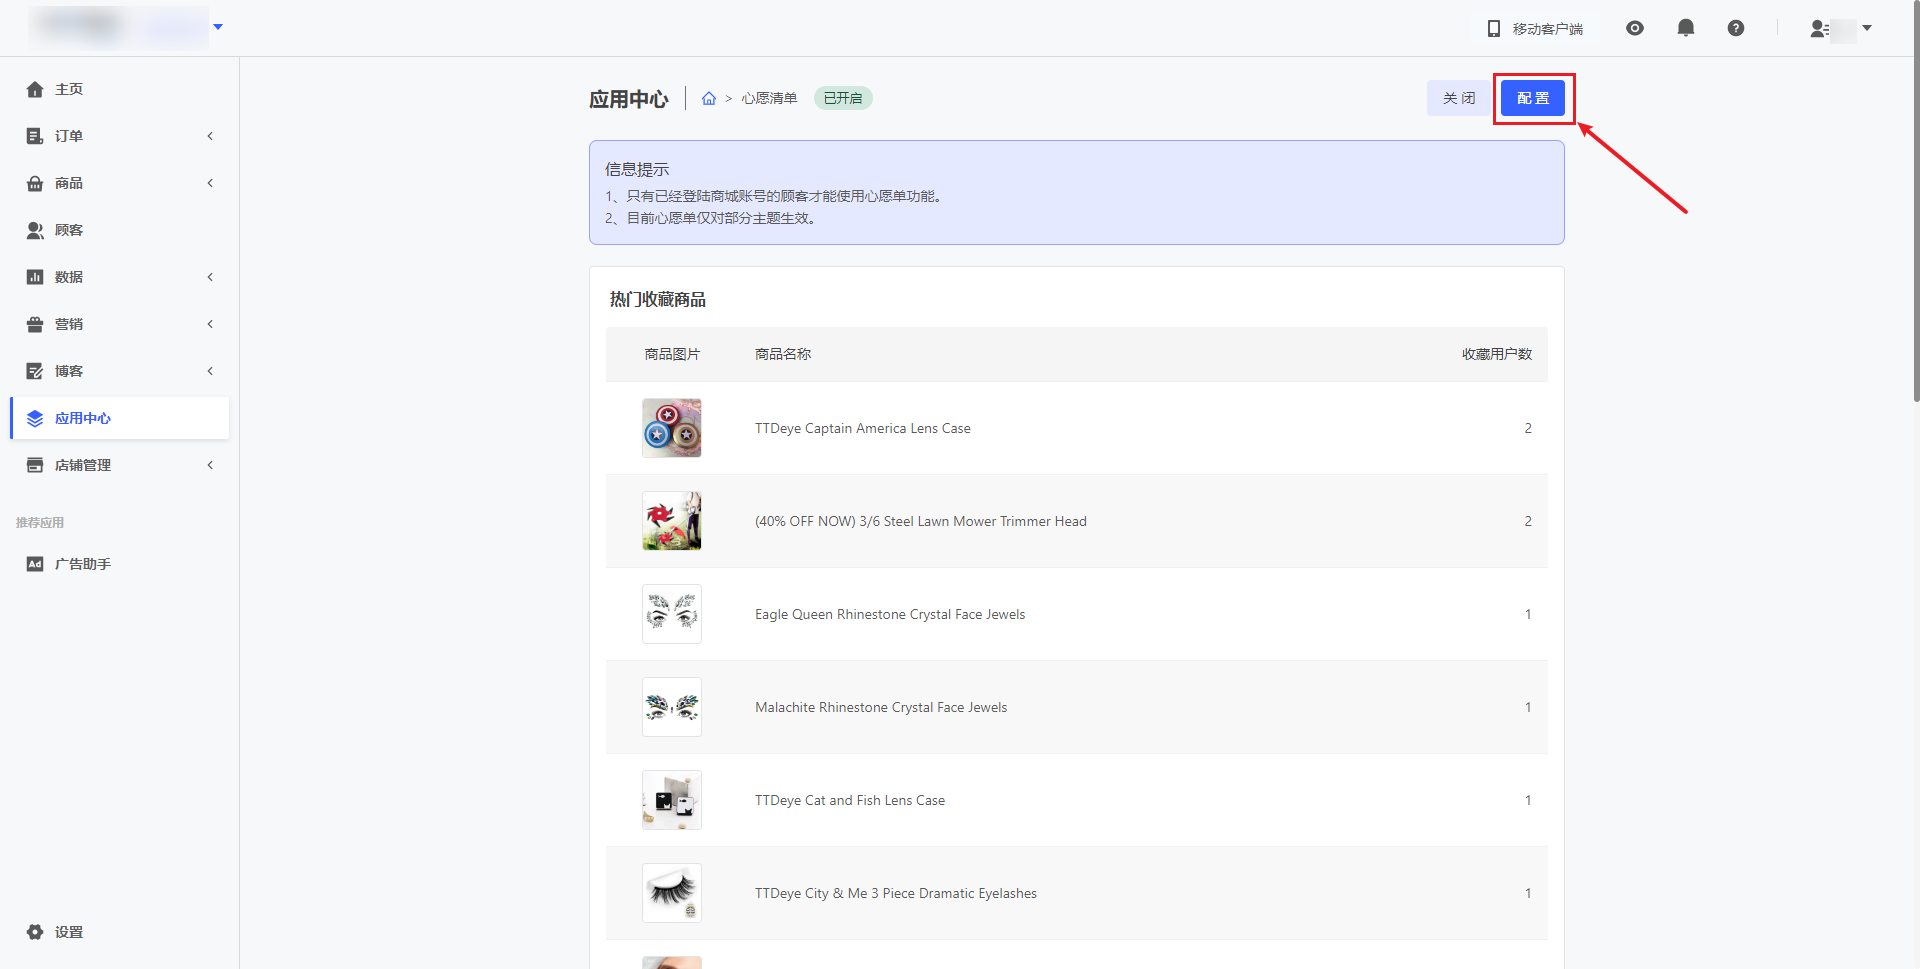Click the 关闭 close app button
Viewport: 1920px width, 969px height.
(x=1458, y=98)
